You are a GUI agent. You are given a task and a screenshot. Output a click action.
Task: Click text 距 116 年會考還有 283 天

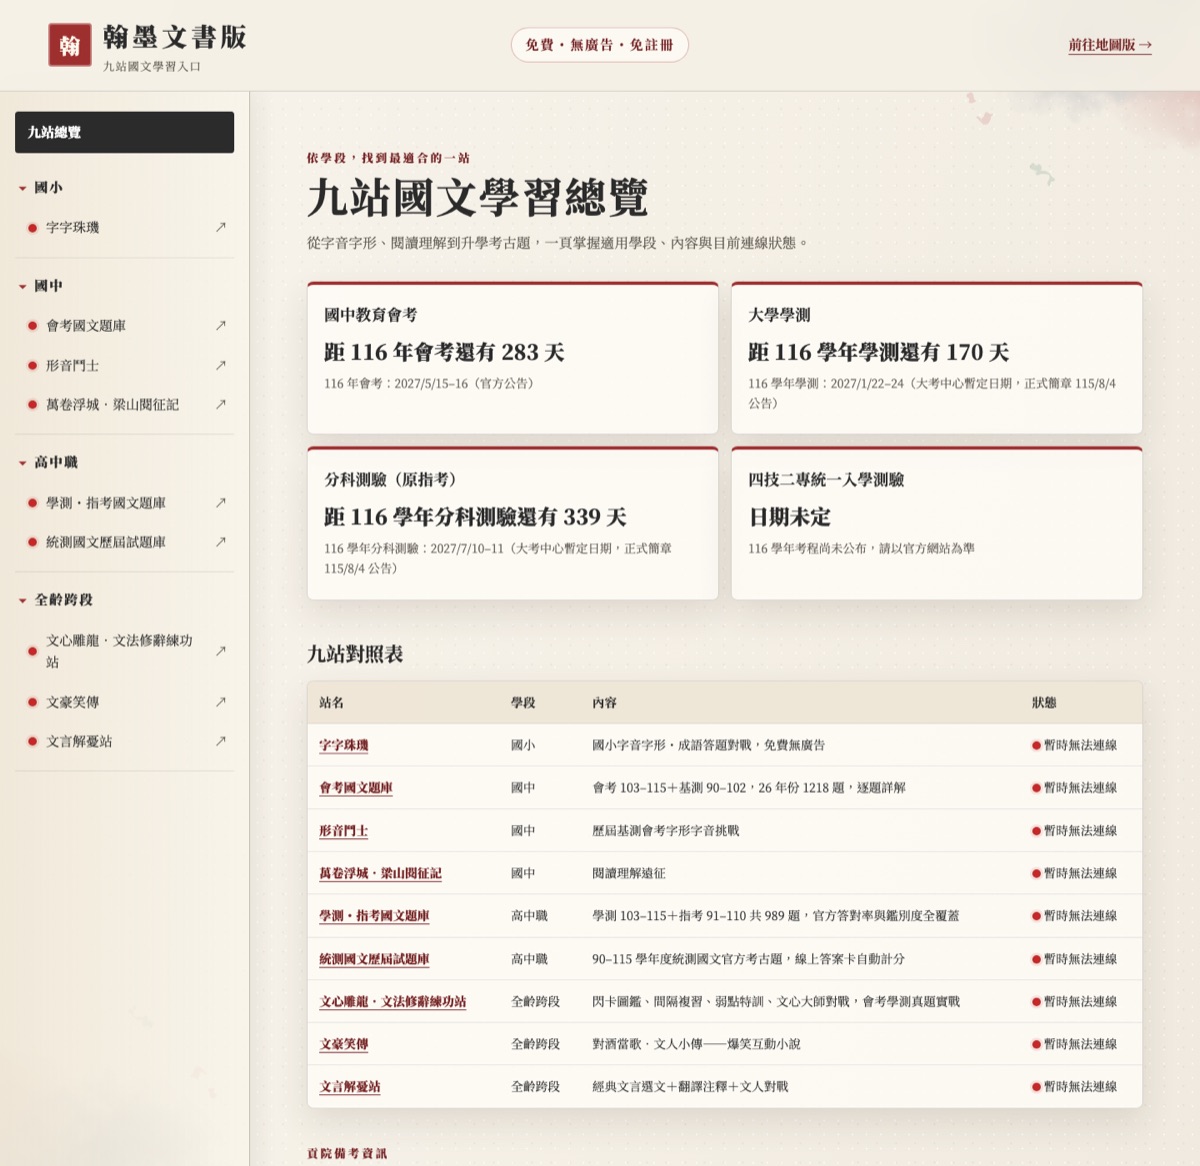pos(444,352)
